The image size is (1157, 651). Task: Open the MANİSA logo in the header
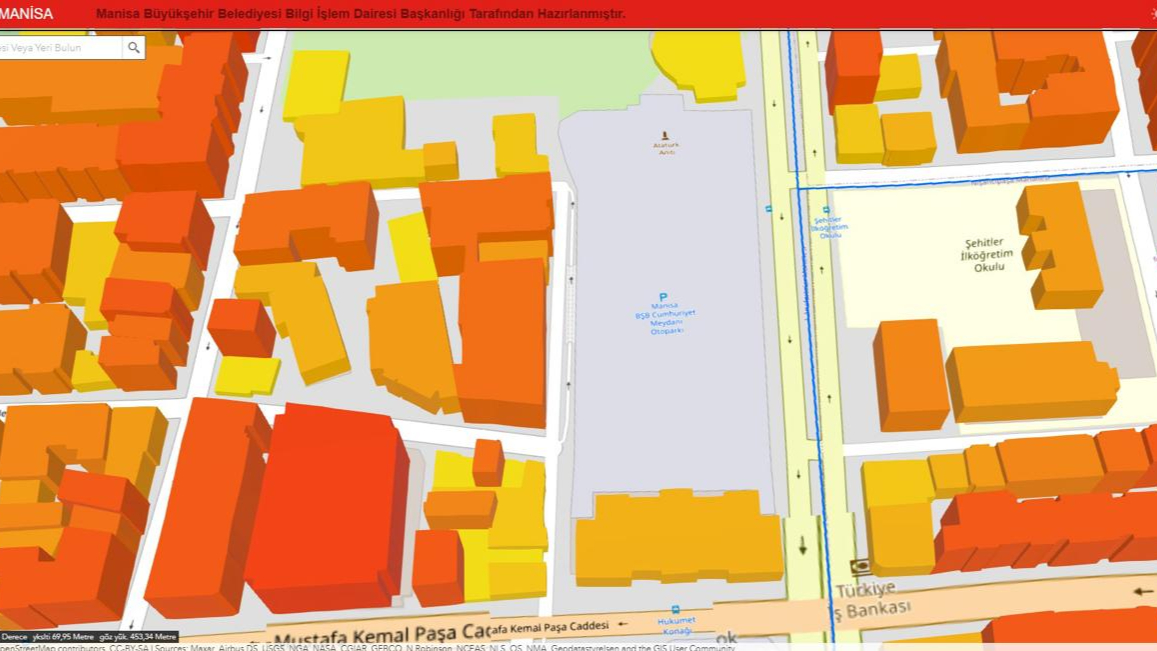(27, 14)
